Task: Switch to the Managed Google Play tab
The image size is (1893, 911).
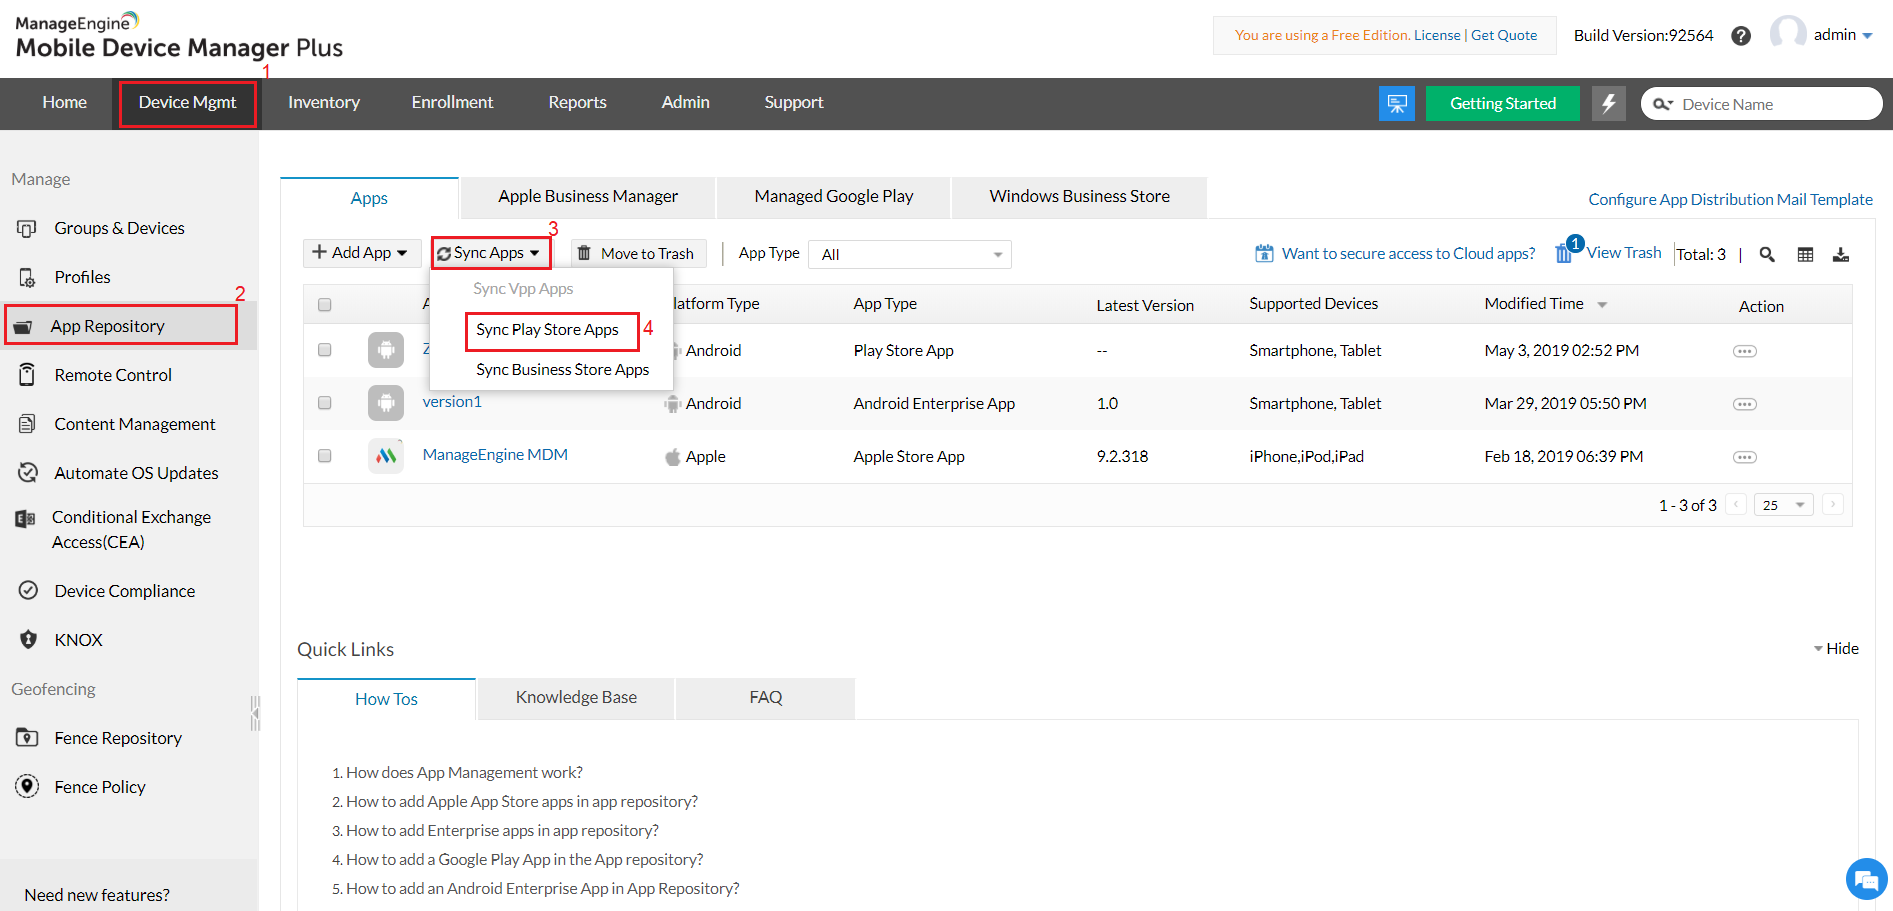Action: click(x=833, y=197)
